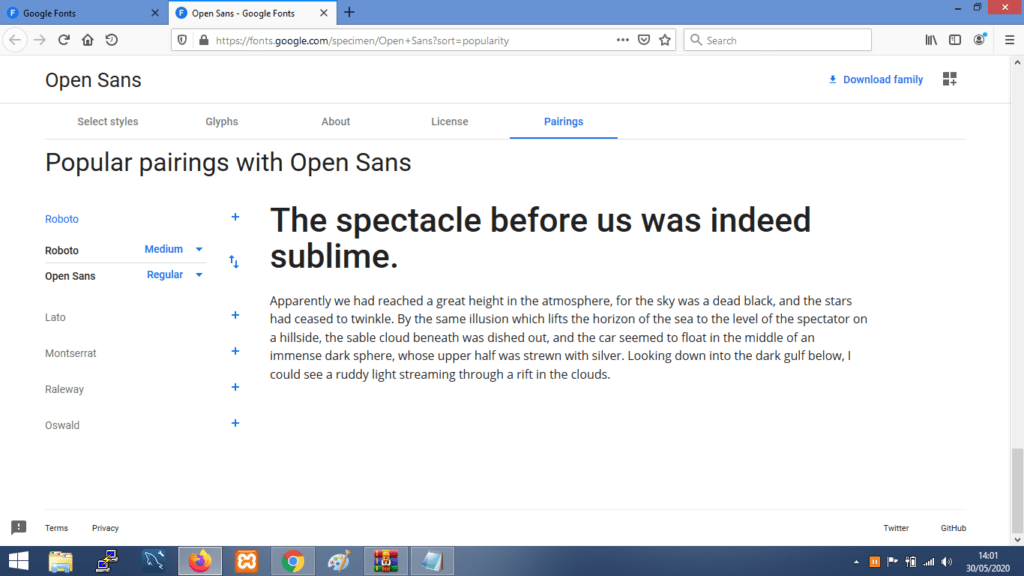
Task: Toggle the sidebar view icon
Action: pos(955,40)
